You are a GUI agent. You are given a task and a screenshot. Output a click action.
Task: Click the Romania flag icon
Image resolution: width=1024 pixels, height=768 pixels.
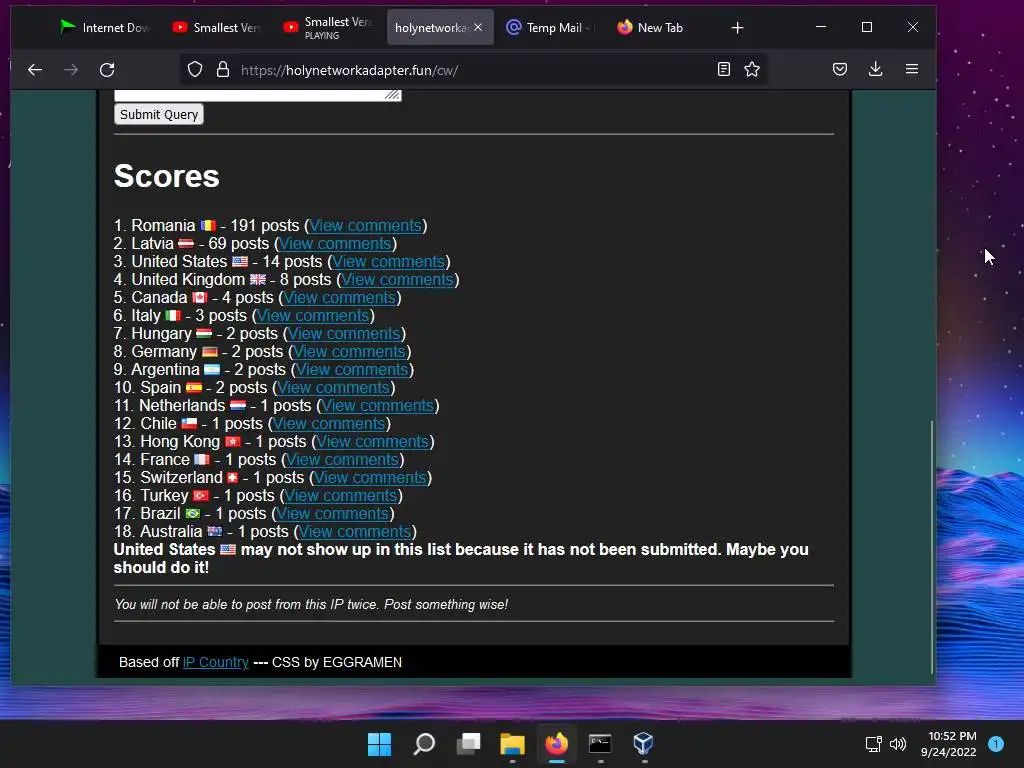[208, 226]
